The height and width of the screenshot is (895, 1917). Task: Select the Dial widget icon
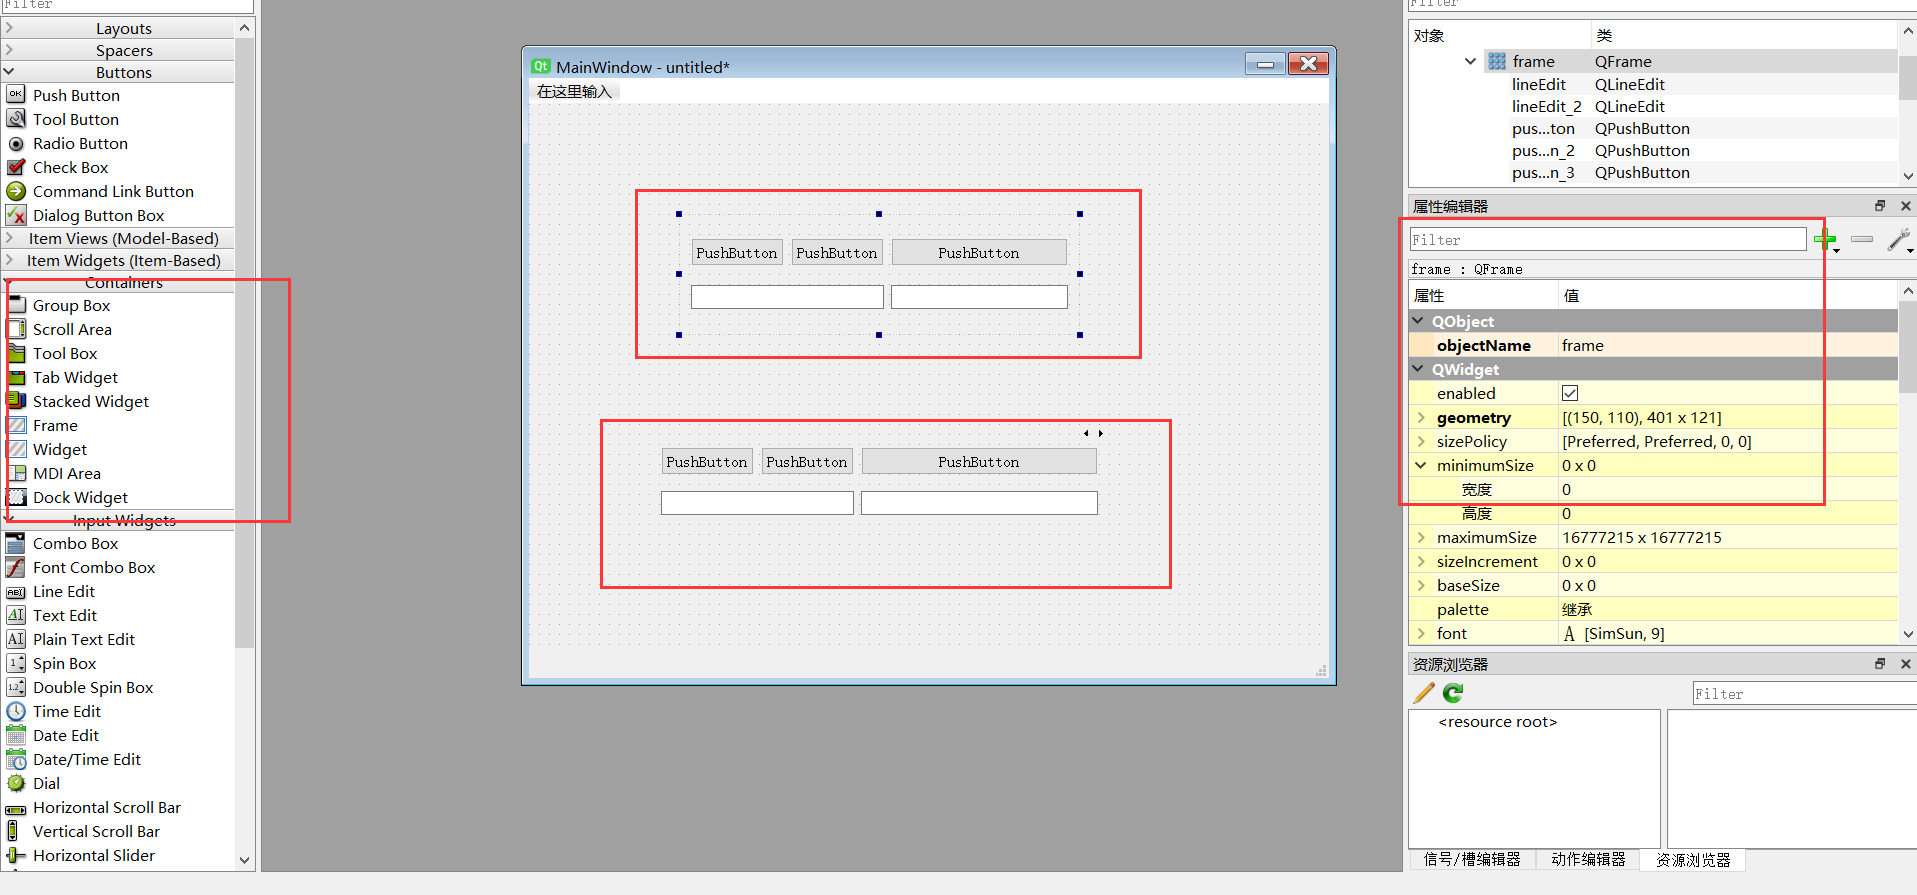(16, 783)
